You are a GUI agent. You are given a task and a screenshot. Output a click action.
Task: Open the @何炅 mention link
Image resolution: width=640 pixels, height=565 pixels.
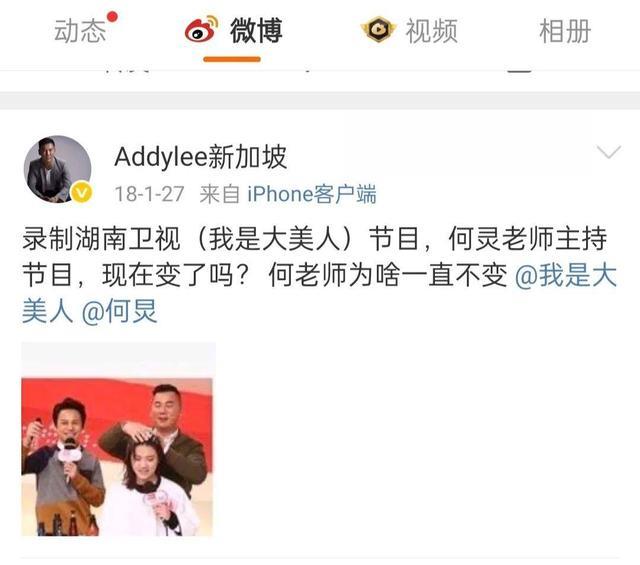pos(119,312)
